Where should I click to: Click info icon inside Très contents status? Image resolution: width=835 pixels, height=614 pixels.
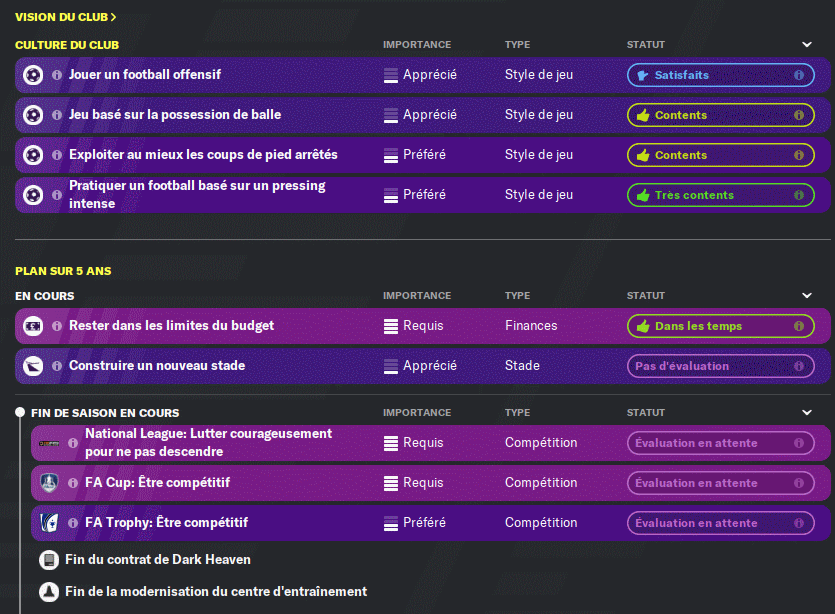(798, 195)
